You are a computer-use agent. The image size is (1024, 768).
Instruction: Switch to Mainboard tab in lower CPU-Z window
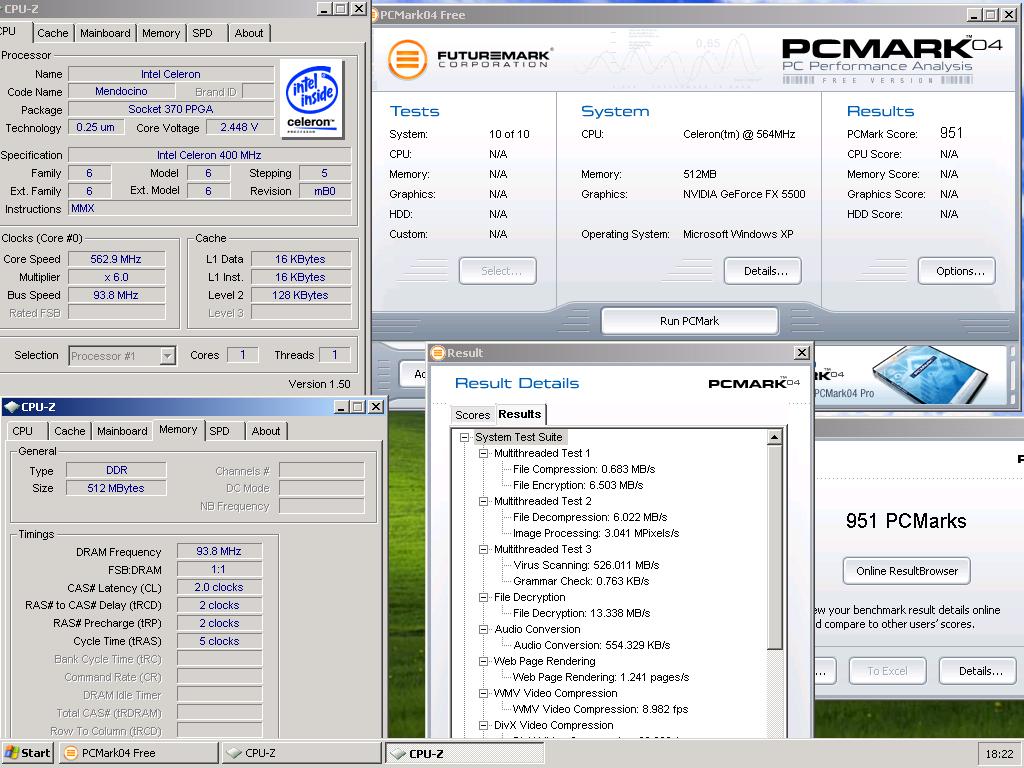[x=122, y=431]
